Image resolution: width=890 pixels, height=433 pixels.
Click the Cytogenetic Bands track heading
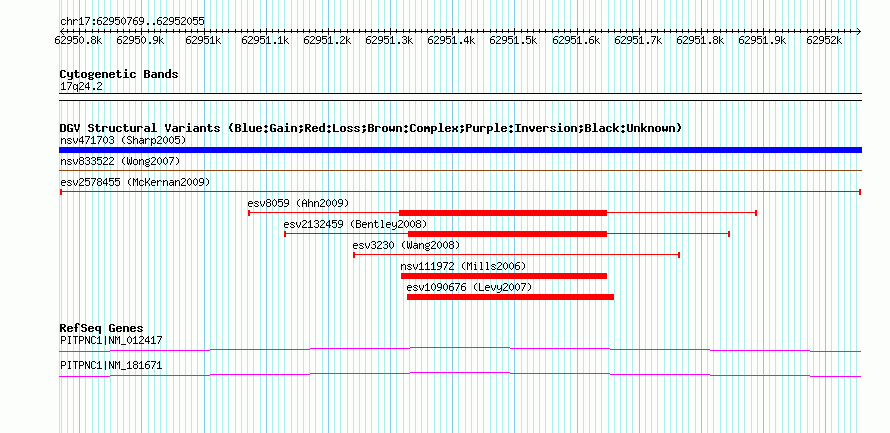pos(119,74)
